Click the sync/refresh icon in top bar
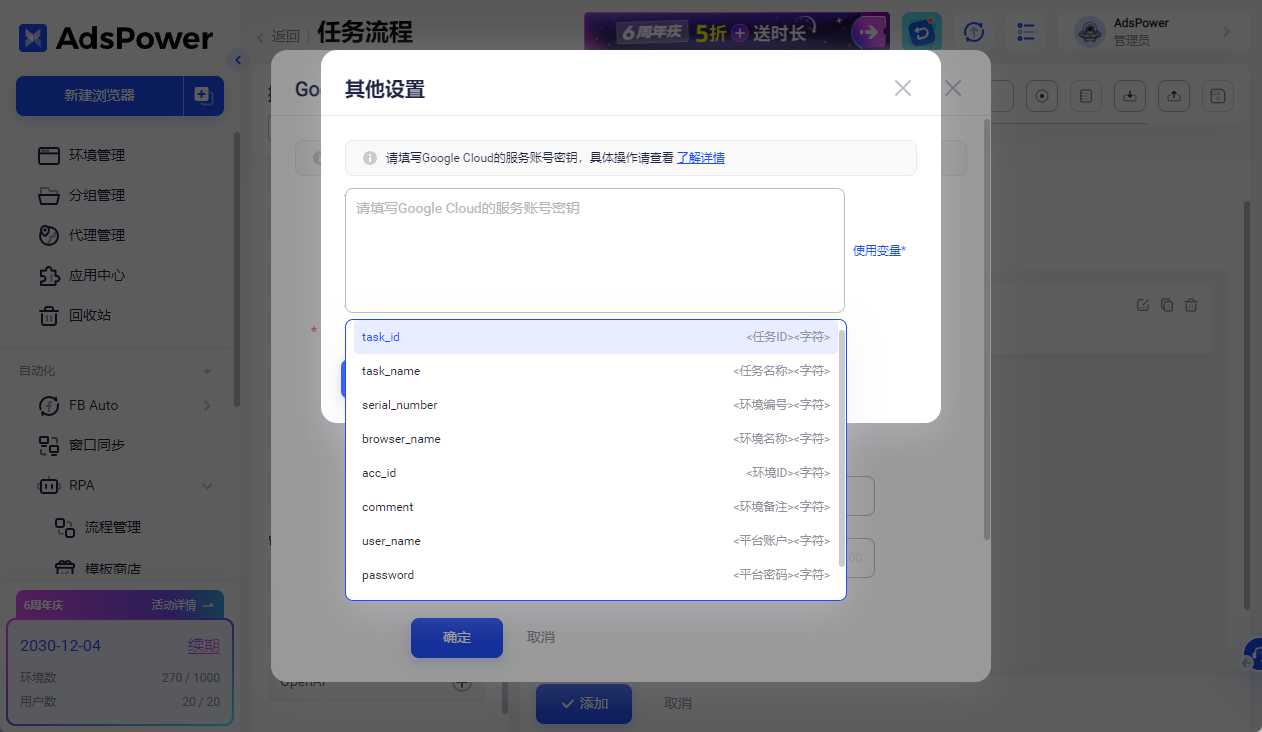The width and height of the screenshot is (1262, 732). 973,31
